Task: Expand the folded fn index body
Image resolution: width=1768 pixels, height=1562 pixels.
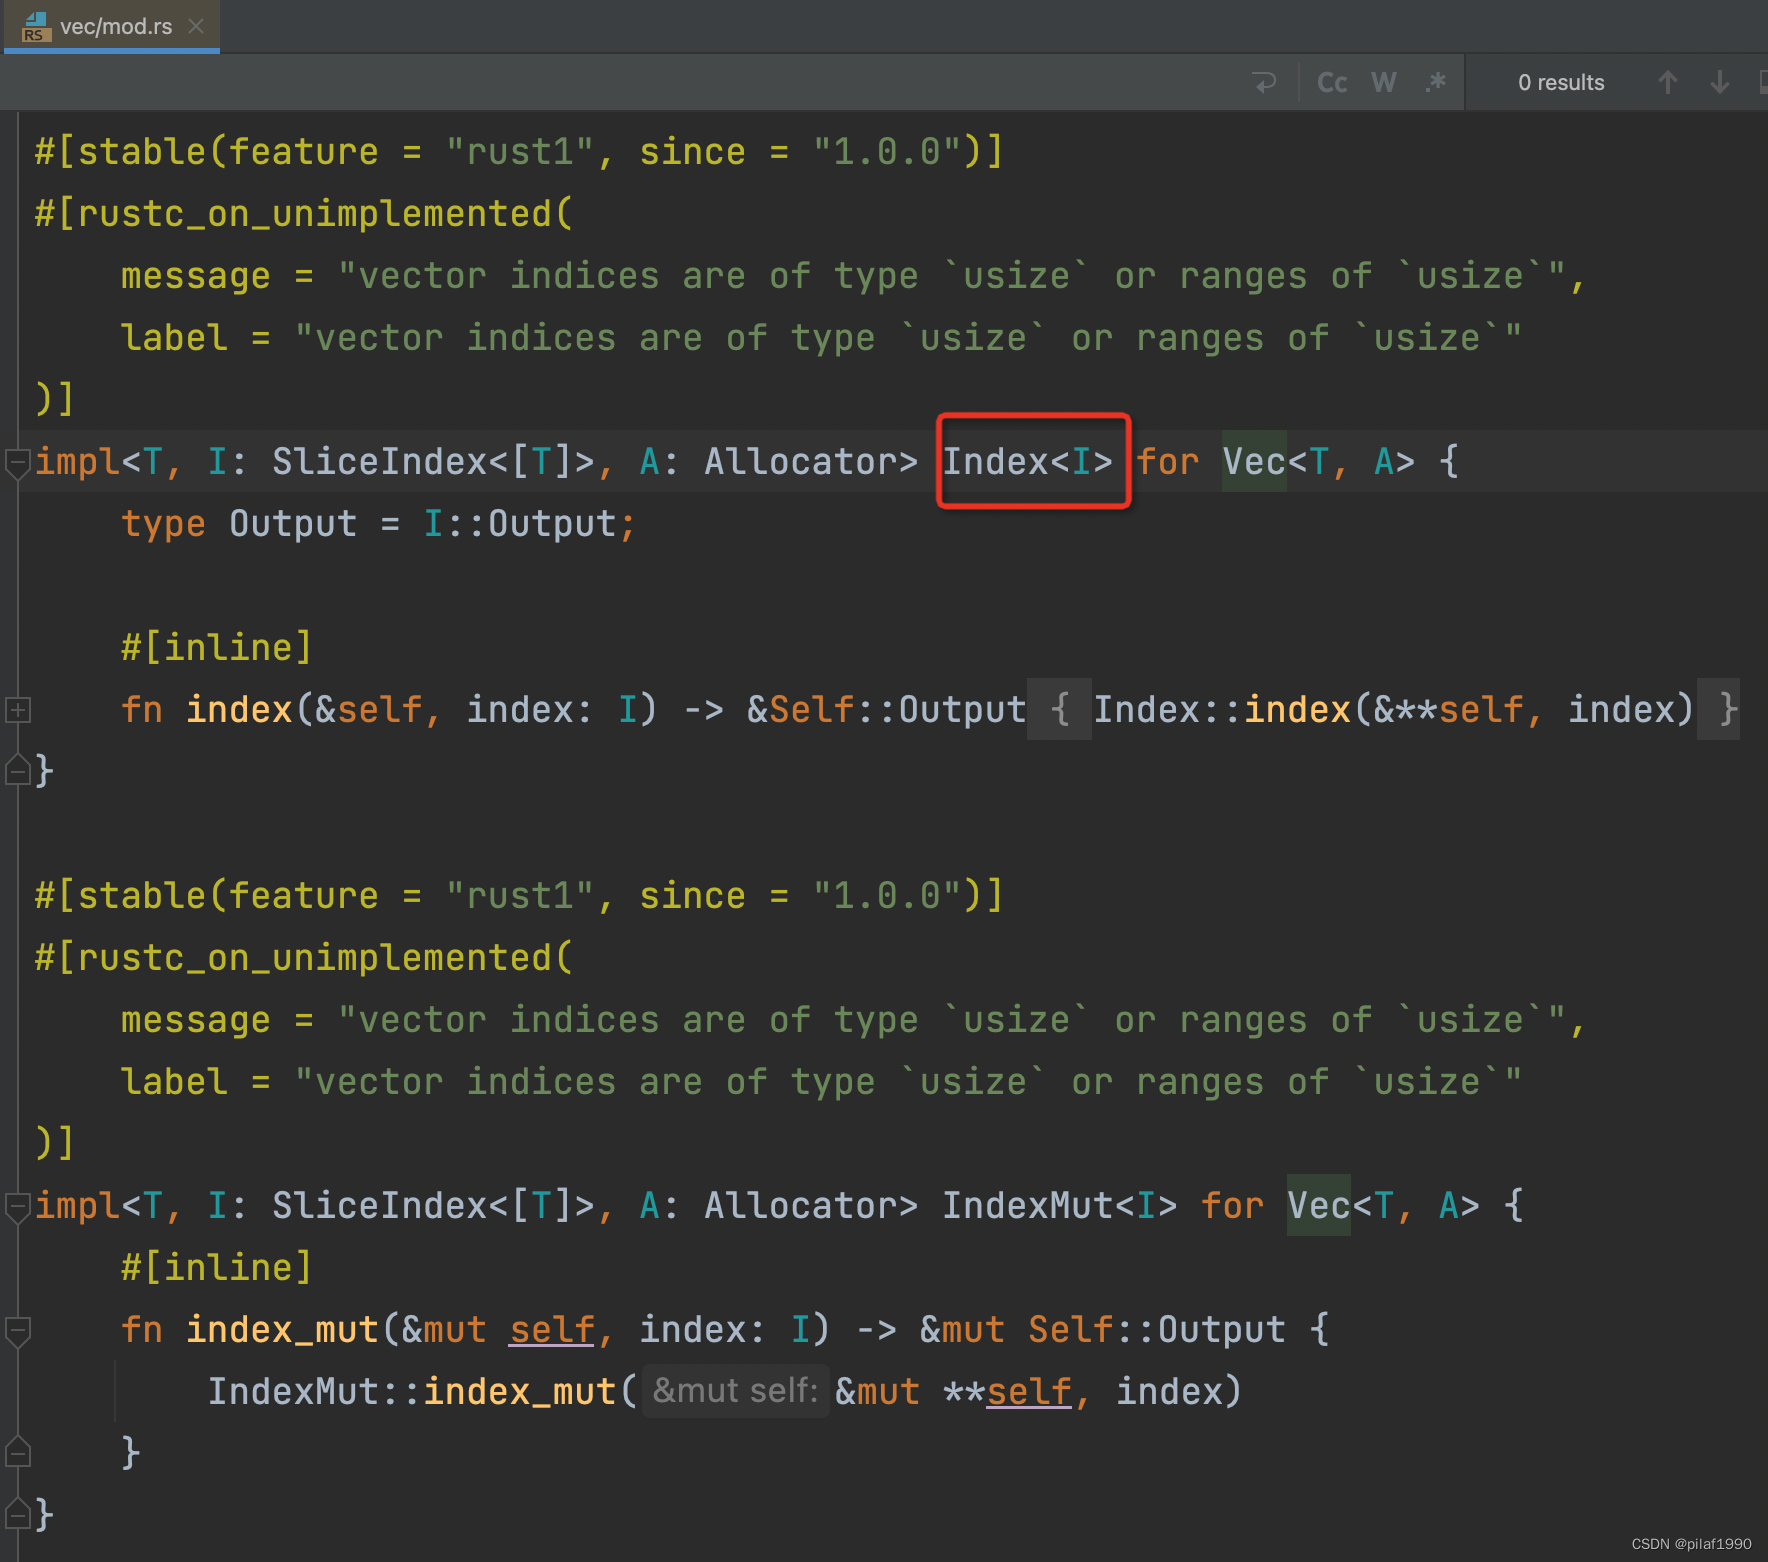Action: [17, 710]
